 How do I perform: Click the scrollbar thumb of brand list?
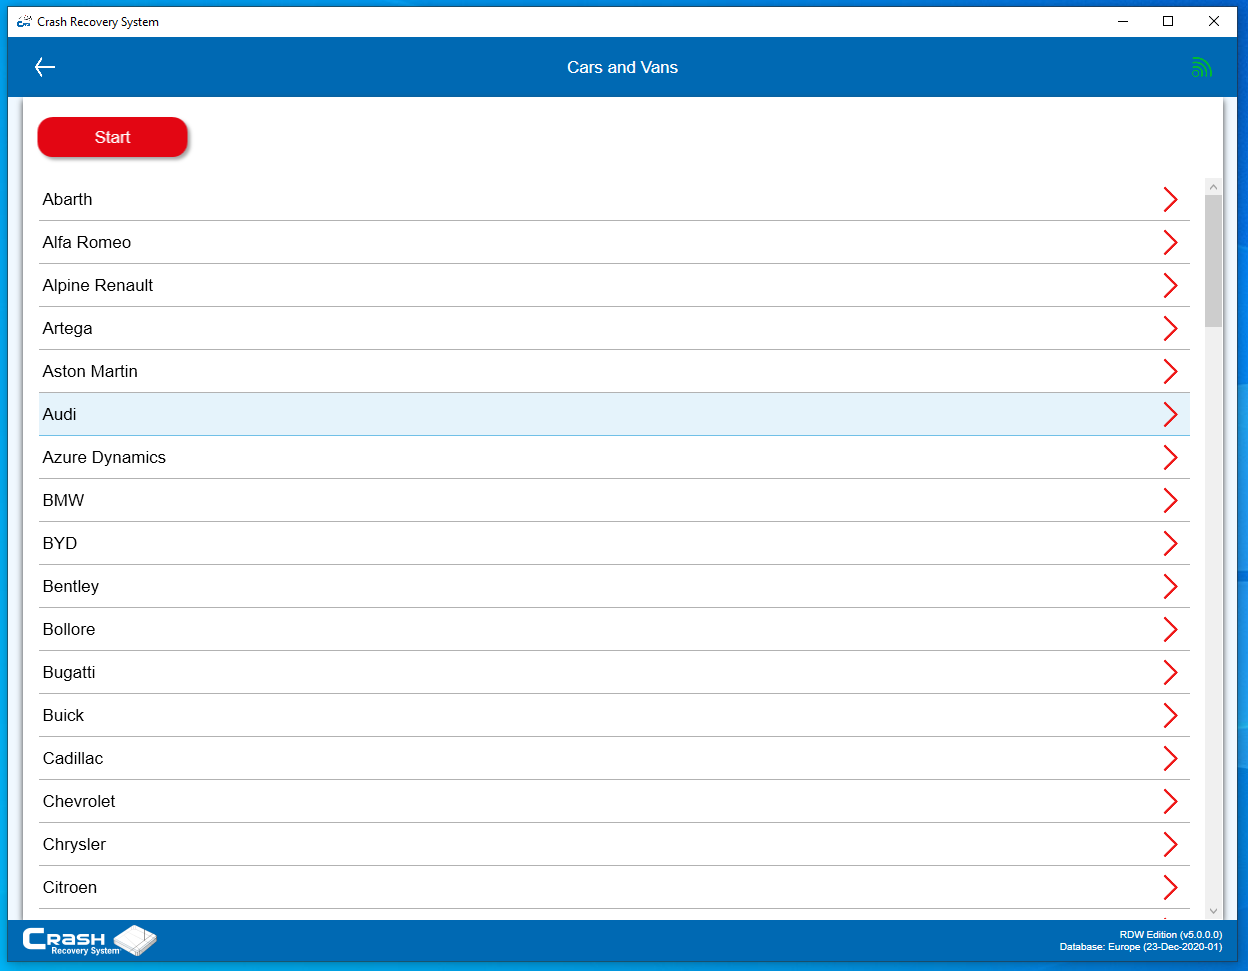(x=1214, y=261)
